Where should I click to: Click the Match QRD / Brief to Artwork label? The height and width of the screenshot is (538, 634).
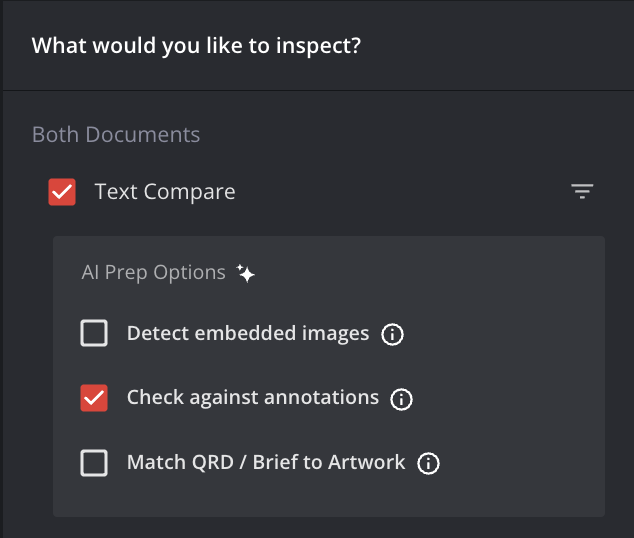pos(266,462)
